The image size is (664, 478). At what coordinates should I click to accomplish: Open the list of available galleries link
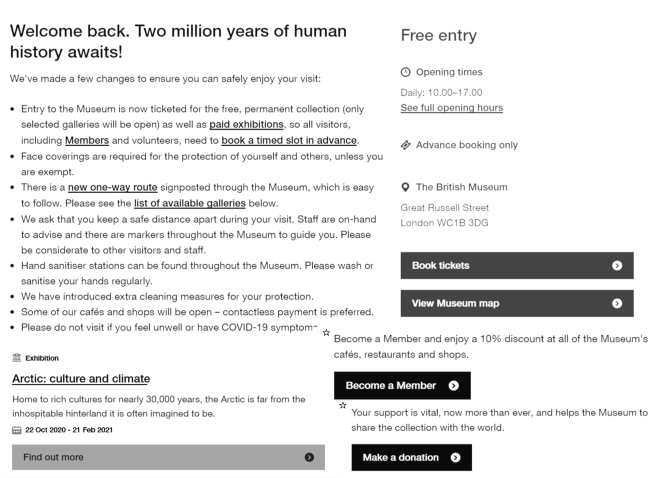tap(190, 203)
